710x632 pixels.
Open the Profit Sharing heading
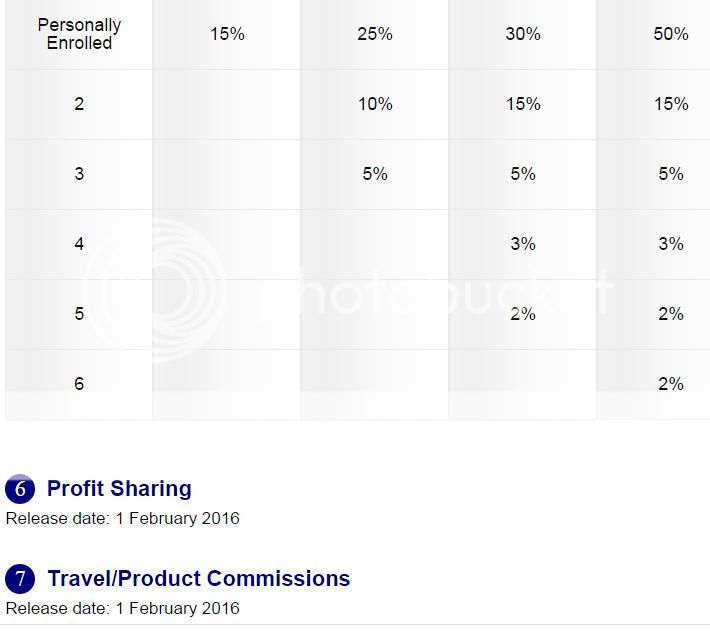point(120,488)
